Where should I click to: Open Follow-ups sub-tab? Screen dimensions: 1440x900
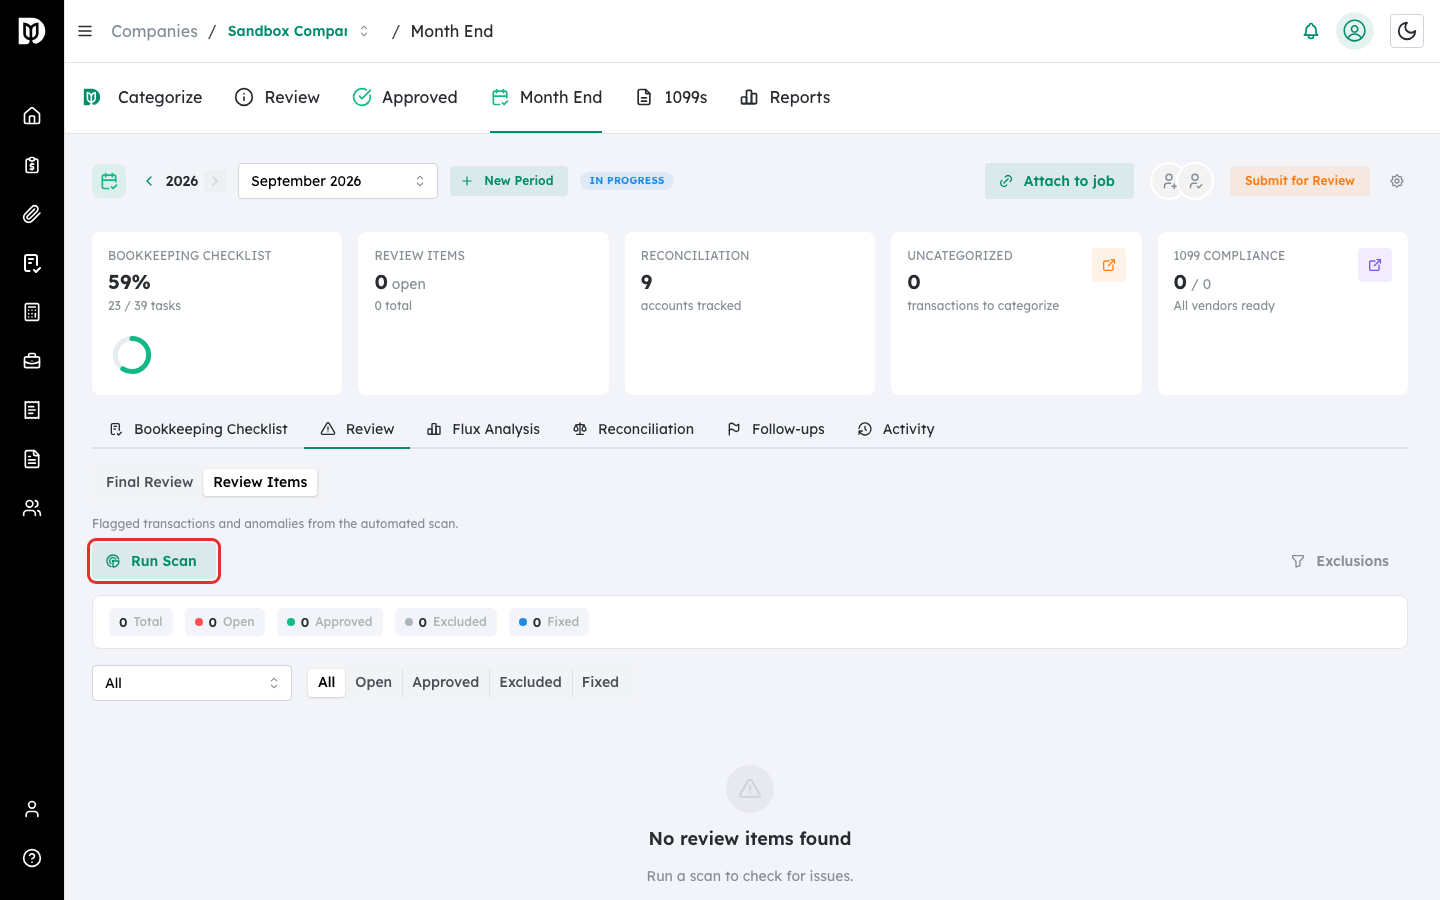pos(776,429)
